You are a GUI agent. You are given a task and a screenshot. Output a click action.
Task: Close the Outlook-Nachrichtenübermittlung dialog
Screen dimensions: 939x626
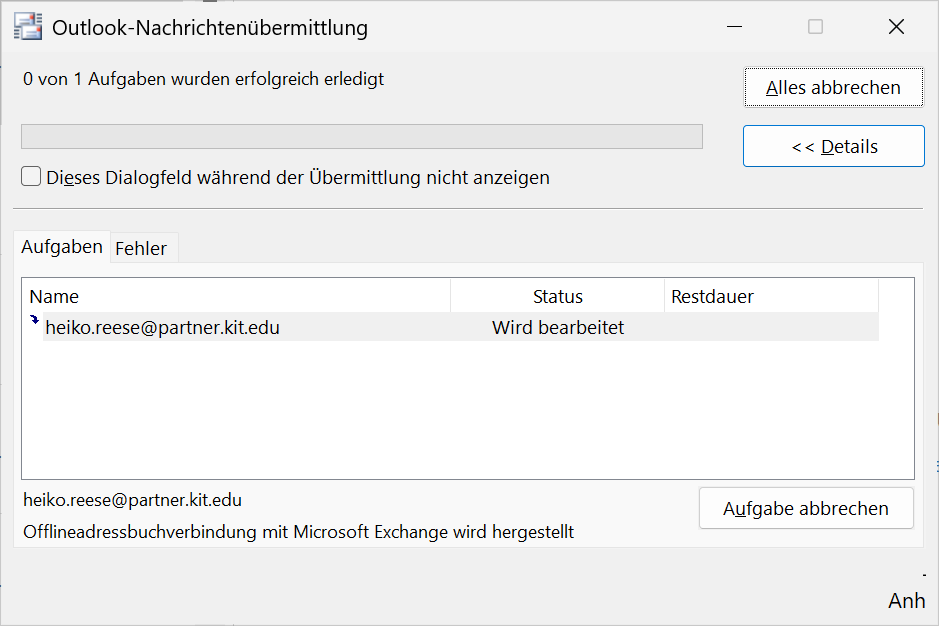(896, 27)
